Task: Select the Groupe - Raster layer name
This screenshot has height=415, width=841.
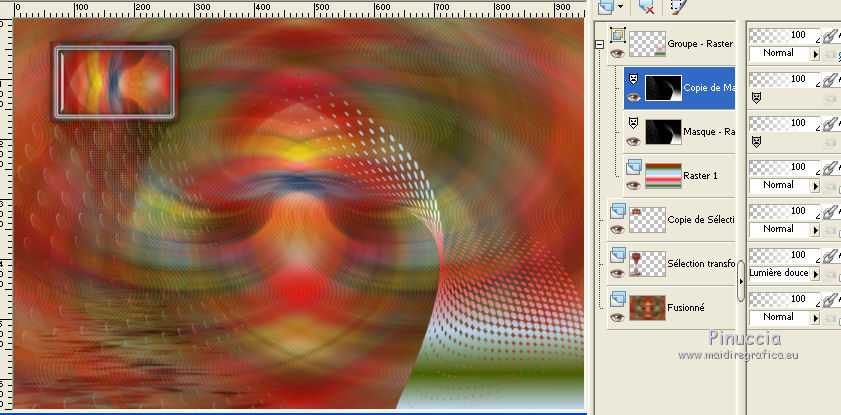Action: (x=700, y=44)
